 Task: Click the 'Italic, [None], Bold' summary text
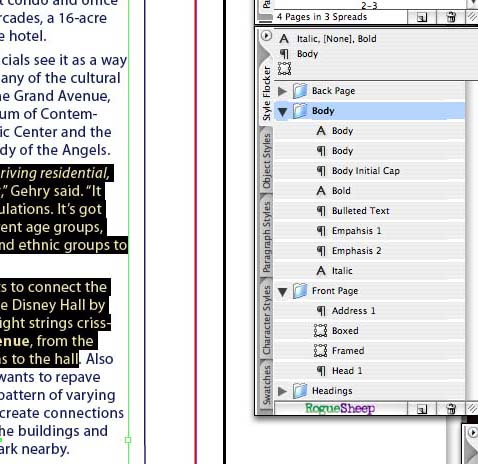337,39
